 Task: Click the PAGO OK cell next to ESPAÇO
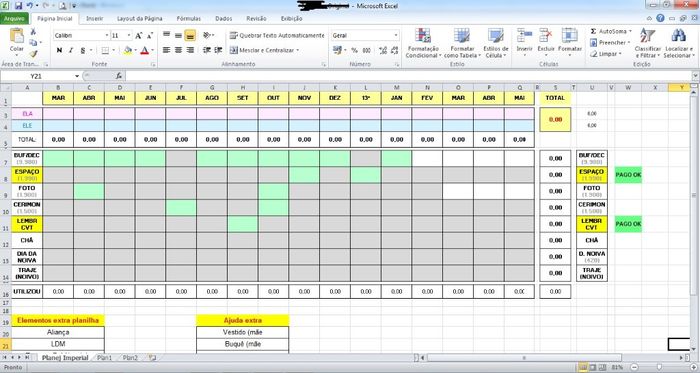coord(628,175)
